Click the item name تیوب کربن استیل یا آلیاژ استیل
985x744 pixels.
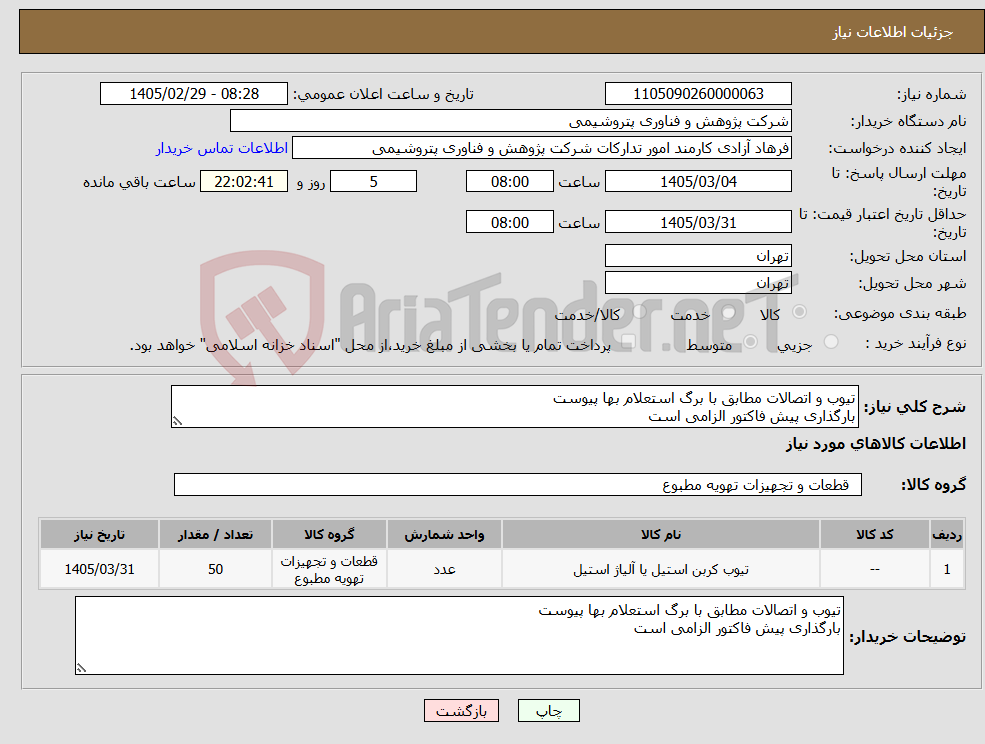[x=660, y=569]
